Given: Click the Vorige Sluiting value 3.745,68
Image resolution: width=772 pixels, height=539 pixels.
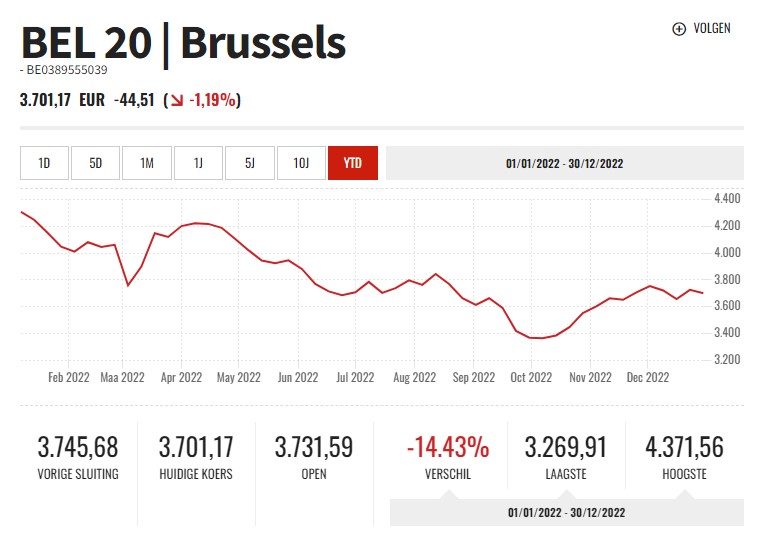Looking at the screenshot, I should coord(78,446).
